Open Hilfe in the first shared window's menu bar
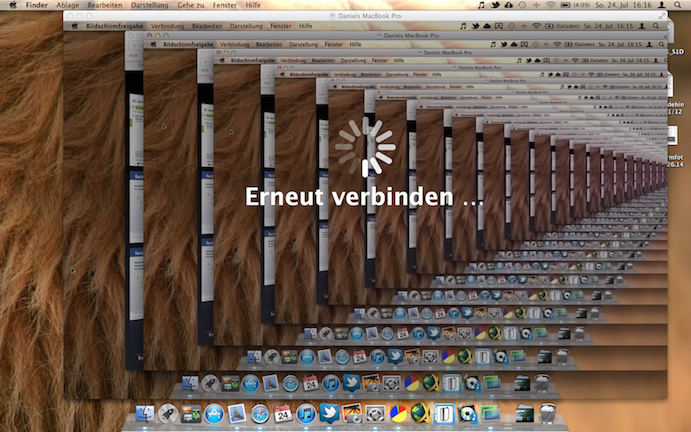 tap(305, 26)
